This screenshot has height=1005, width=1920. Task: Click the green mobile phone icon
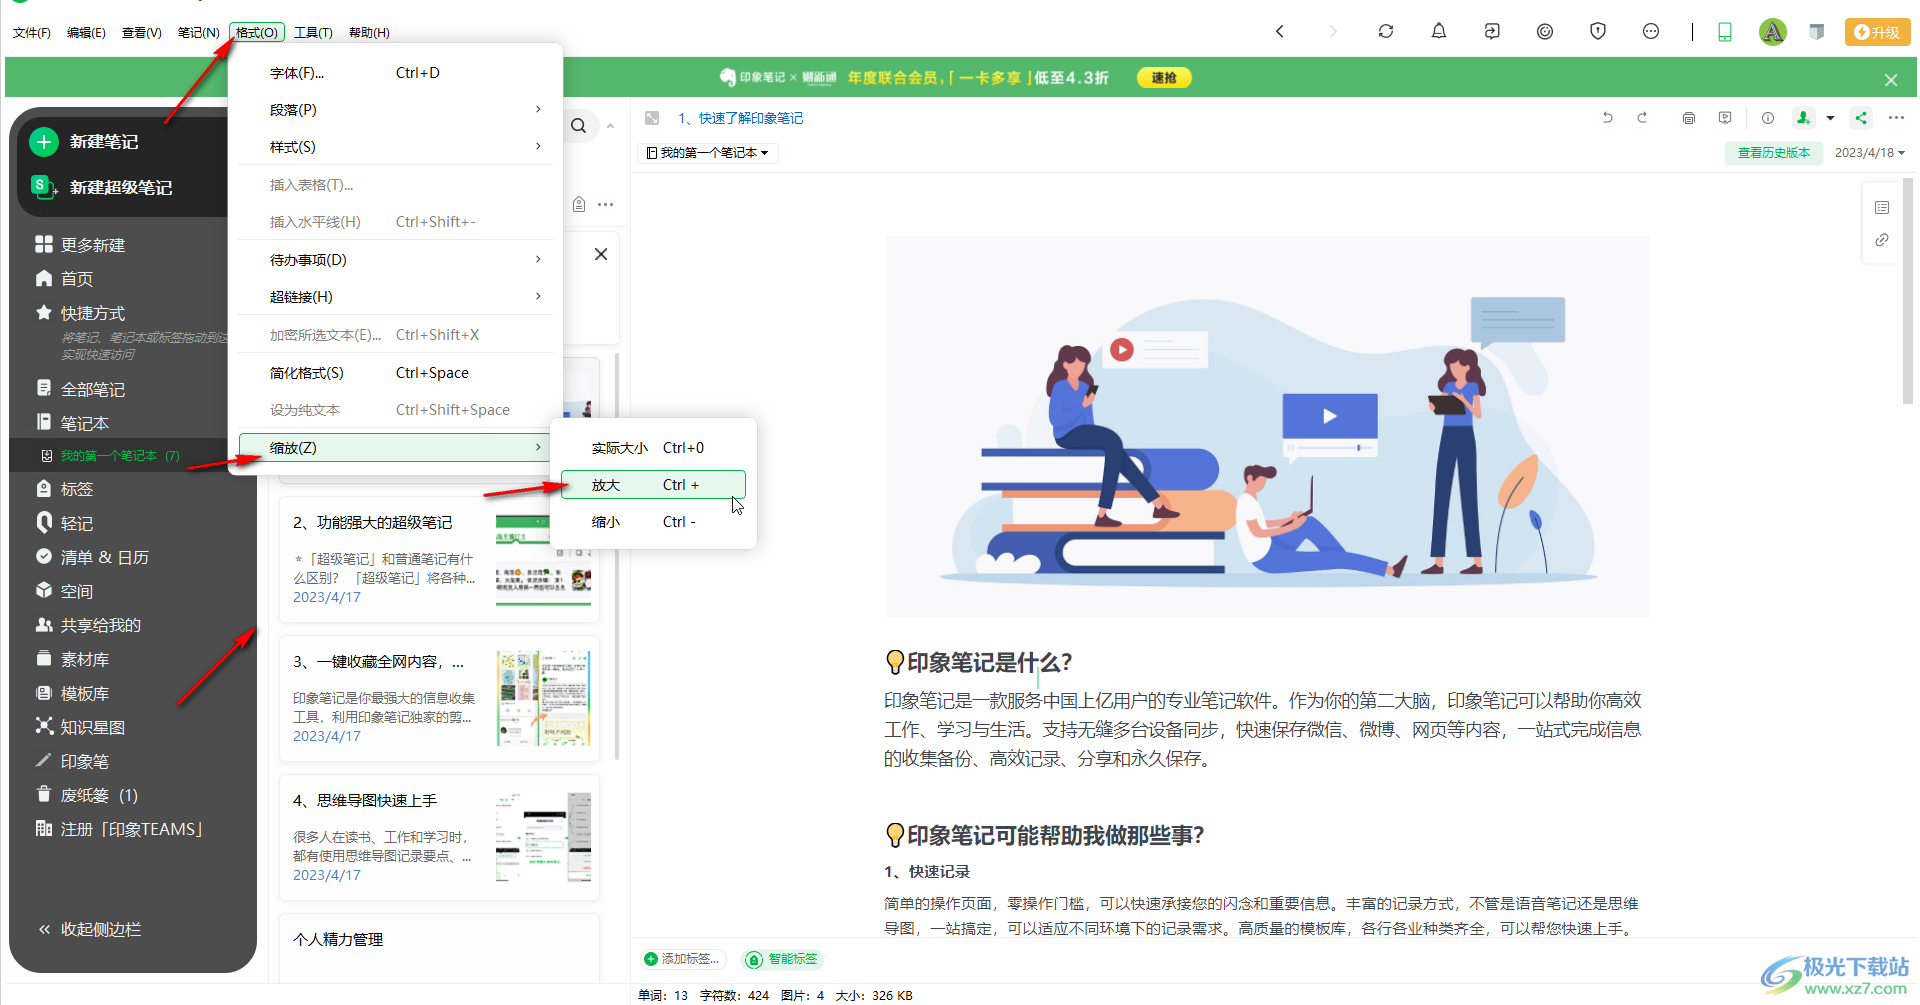pos(1725,32)
